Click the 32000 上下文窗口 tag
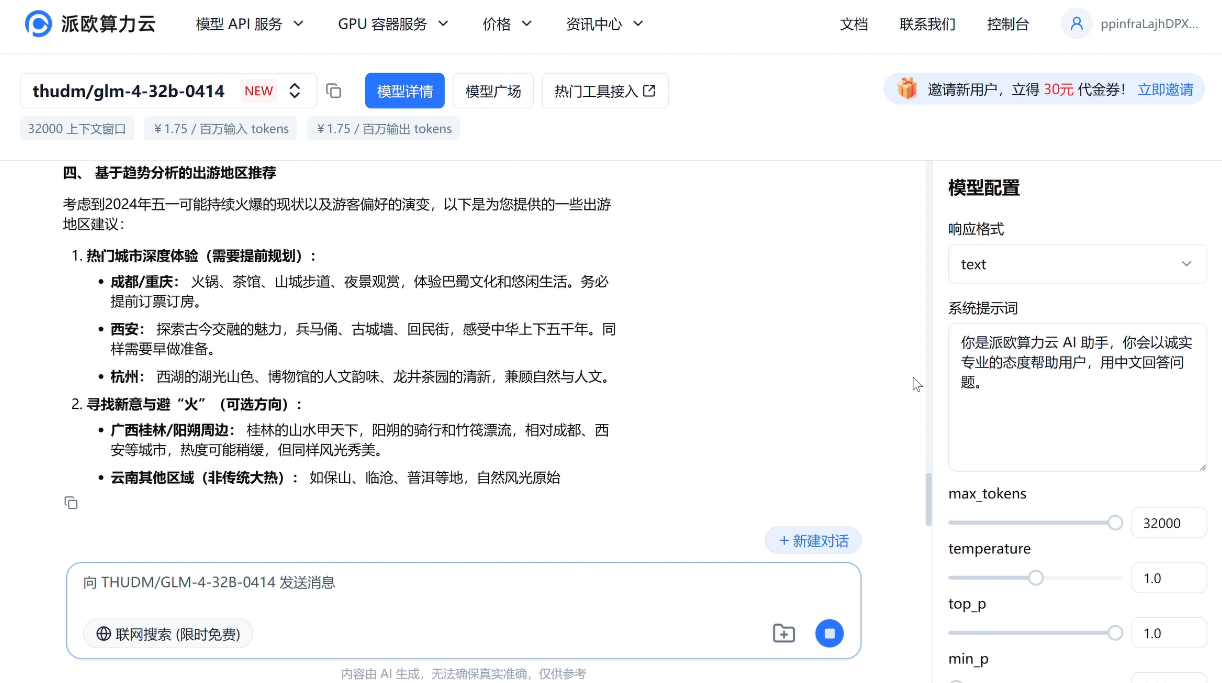 click(78, 128)
